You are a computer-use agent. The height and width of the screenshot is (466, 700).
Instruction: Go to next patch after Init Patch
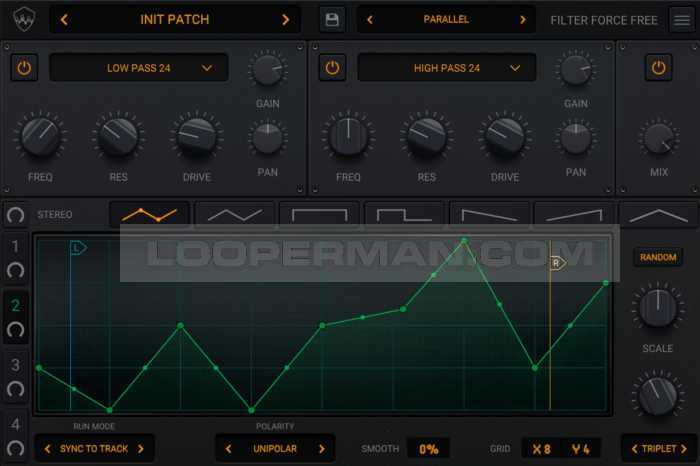(286, 19)
